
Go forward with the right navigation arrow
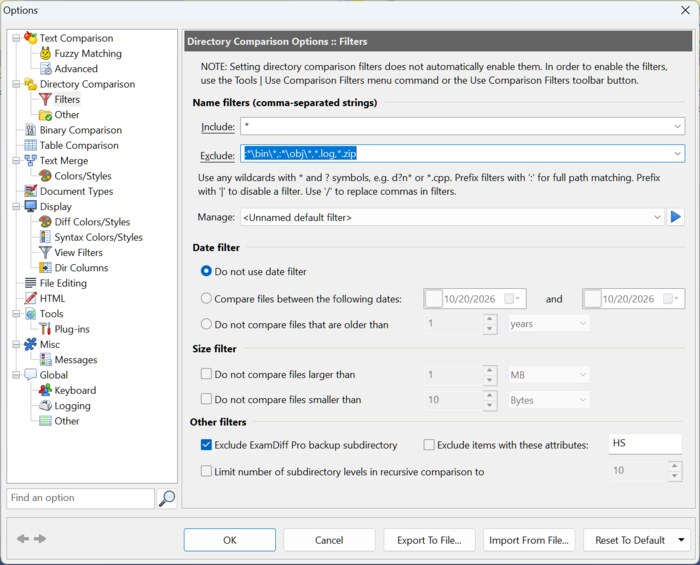40,539
